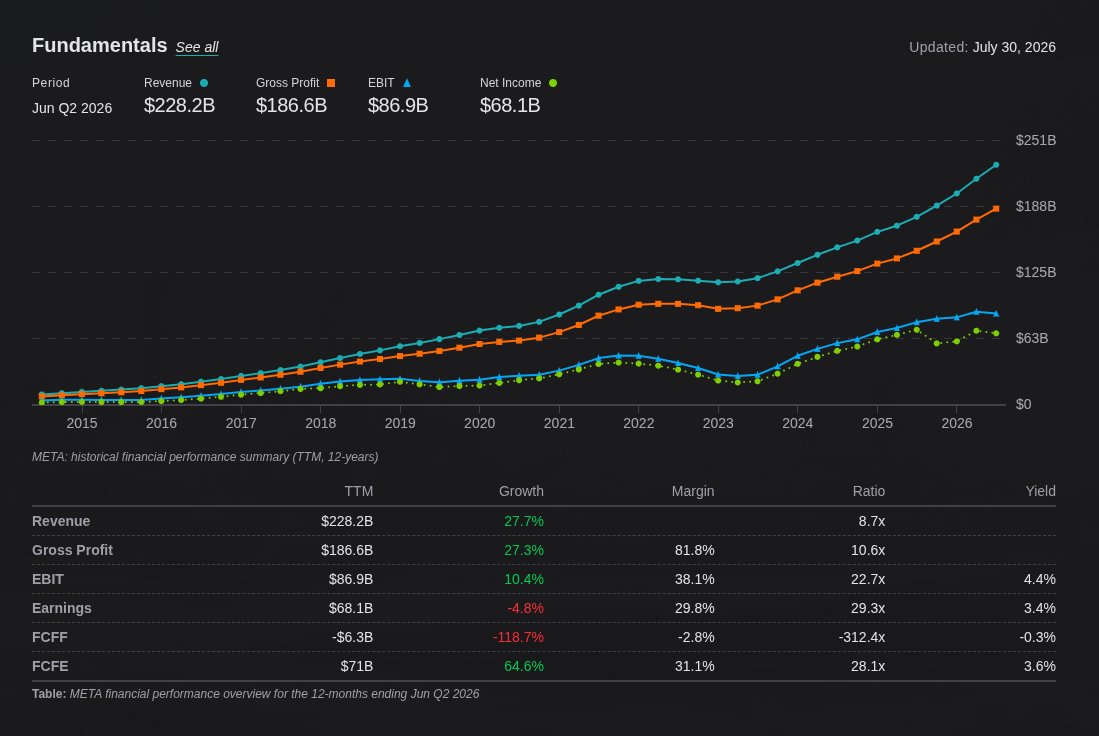Click the EBIT blue triangle legend marker

pyautogui.click(x=407, y=83)
